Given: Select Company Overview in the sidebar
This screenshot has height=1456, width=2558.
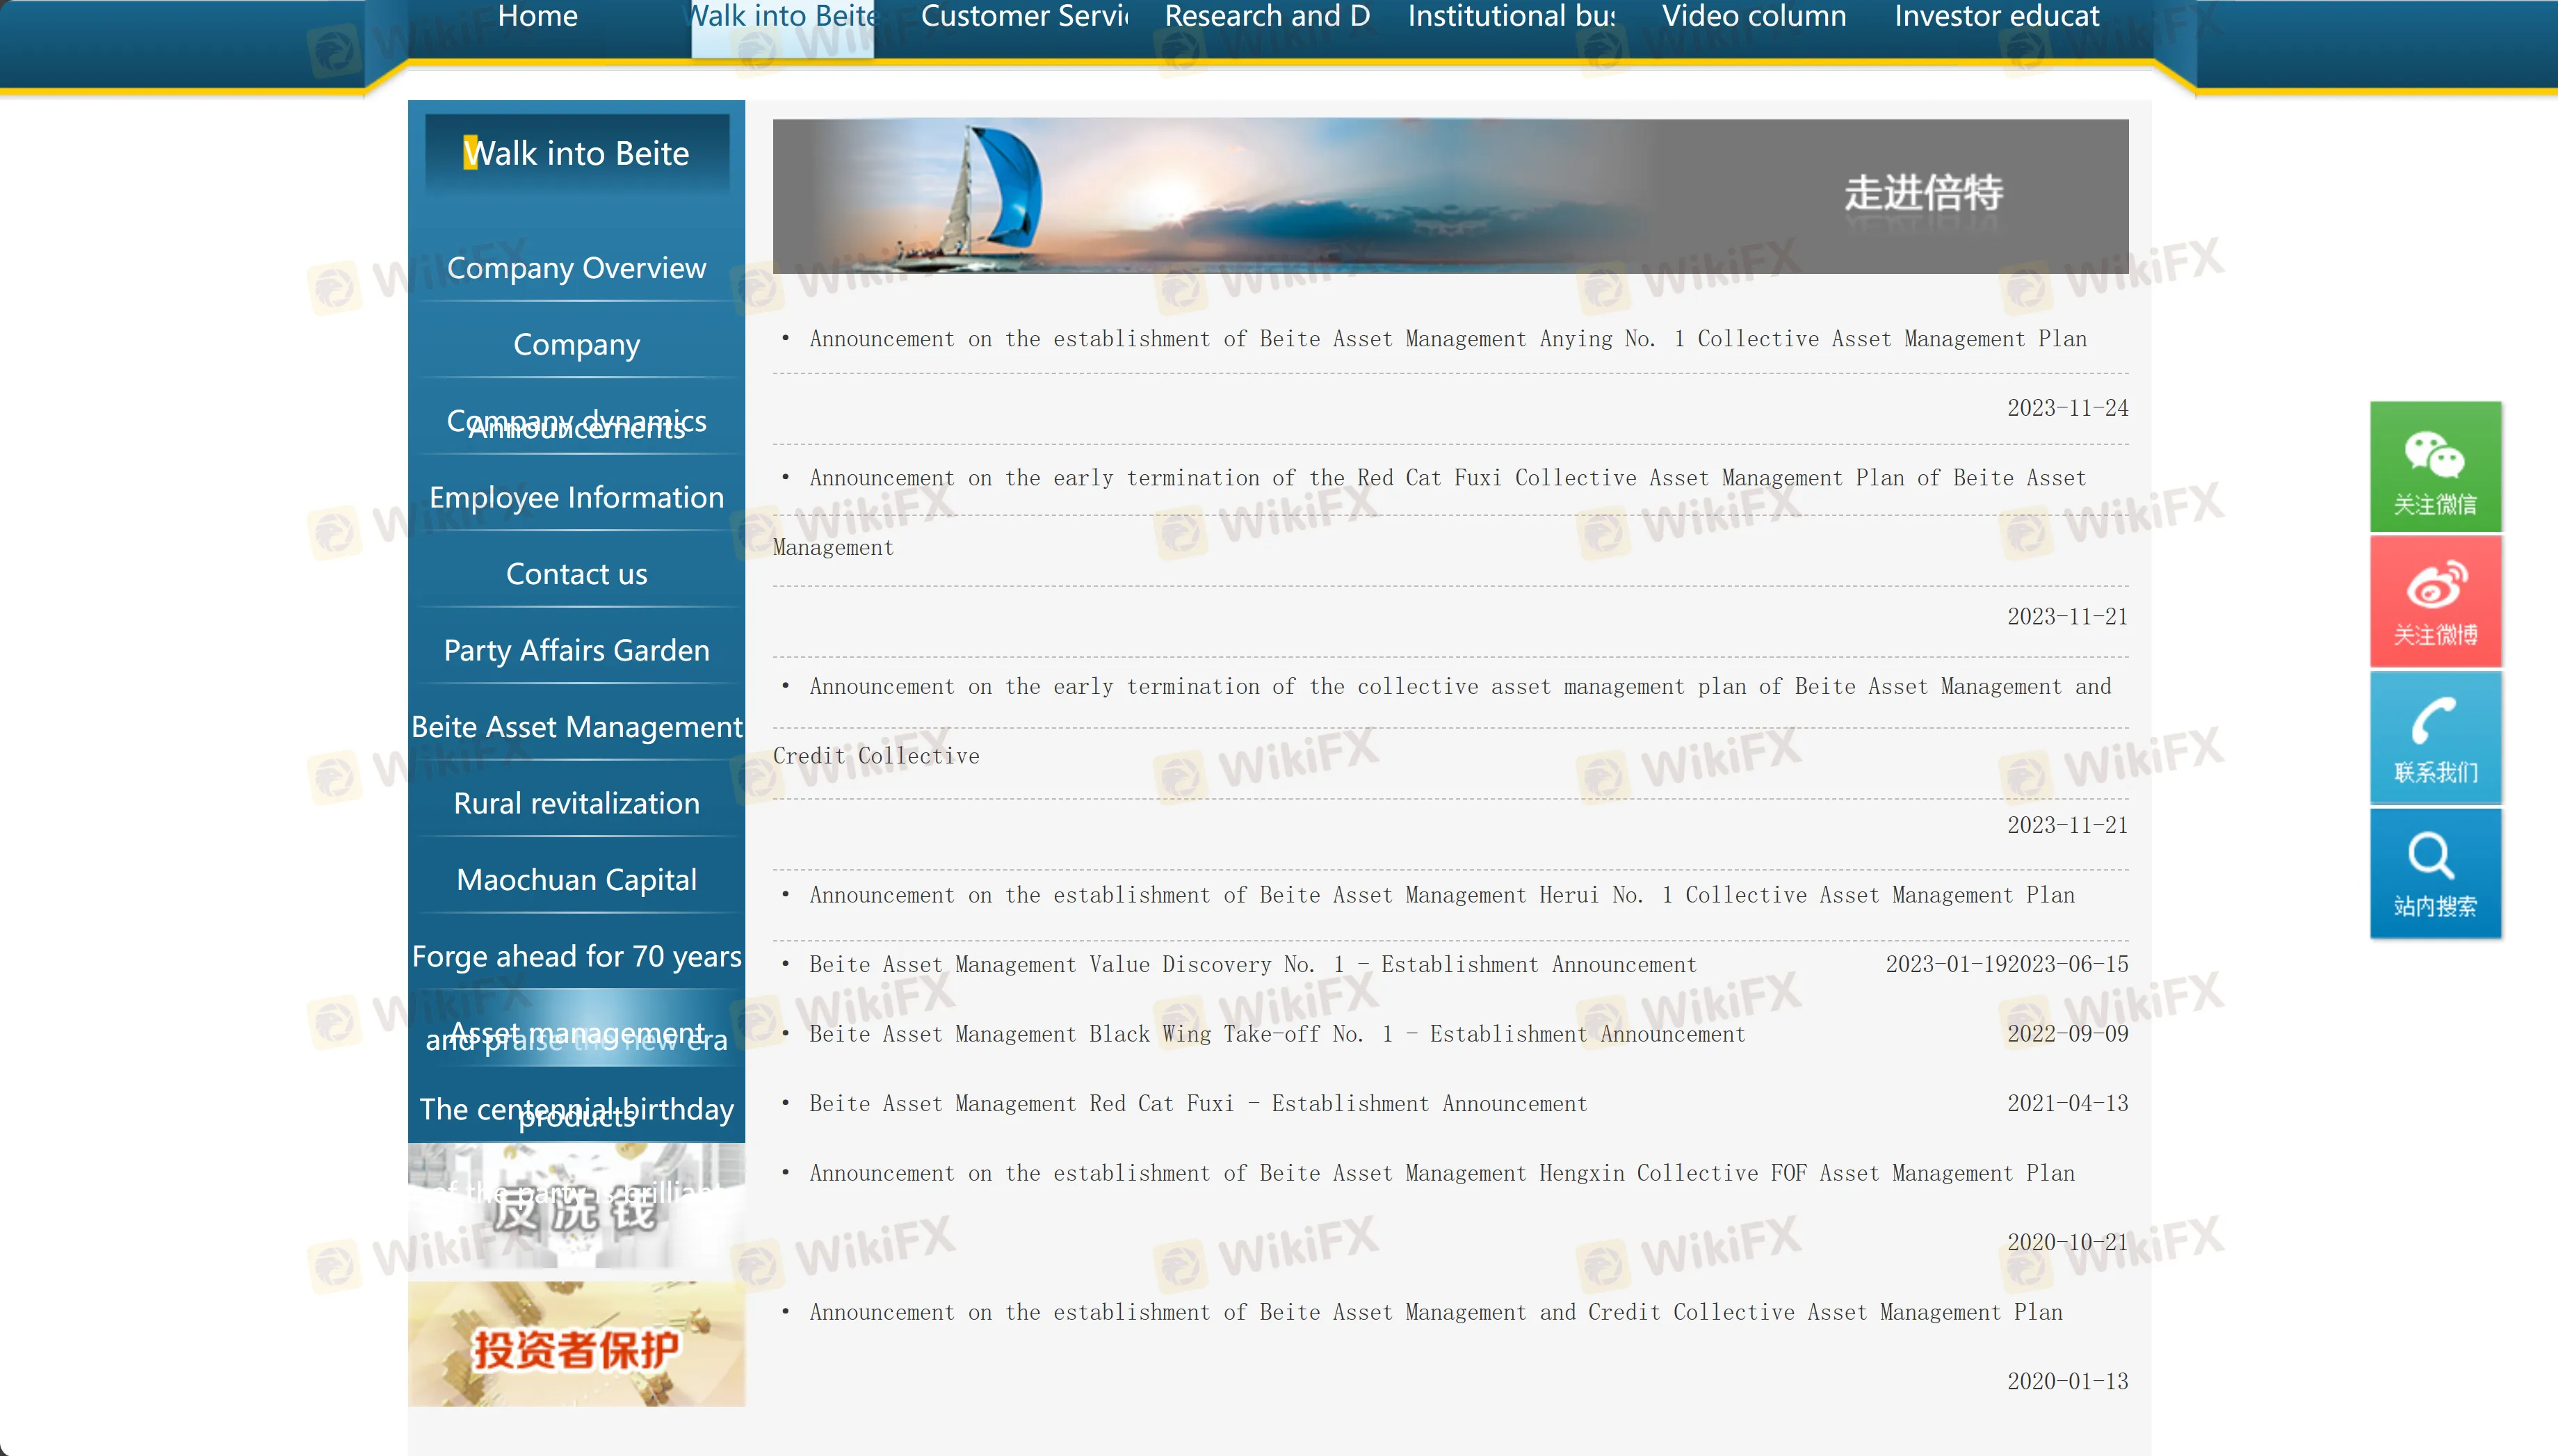Looking at the screenshot, I should click(576, 268).
